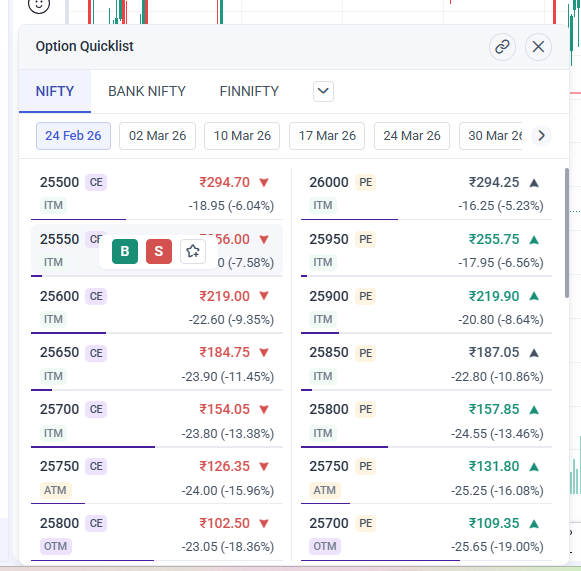Click the down arrow next to ₹219.00
Image resolution: width=581 pixels, height=571 pixels.
[264, 296]
